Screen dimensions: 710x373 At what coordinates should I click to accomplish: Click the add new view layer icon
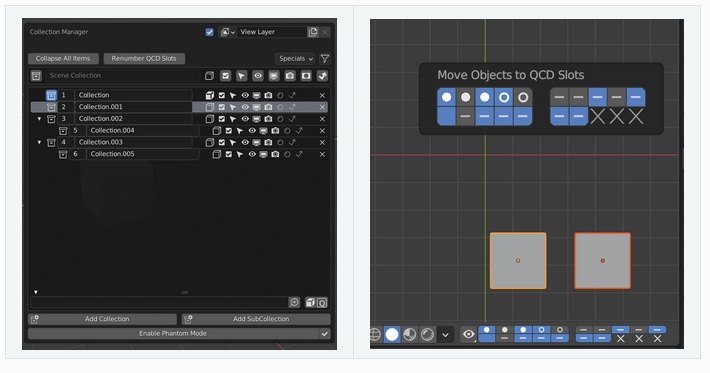(313, 32)
